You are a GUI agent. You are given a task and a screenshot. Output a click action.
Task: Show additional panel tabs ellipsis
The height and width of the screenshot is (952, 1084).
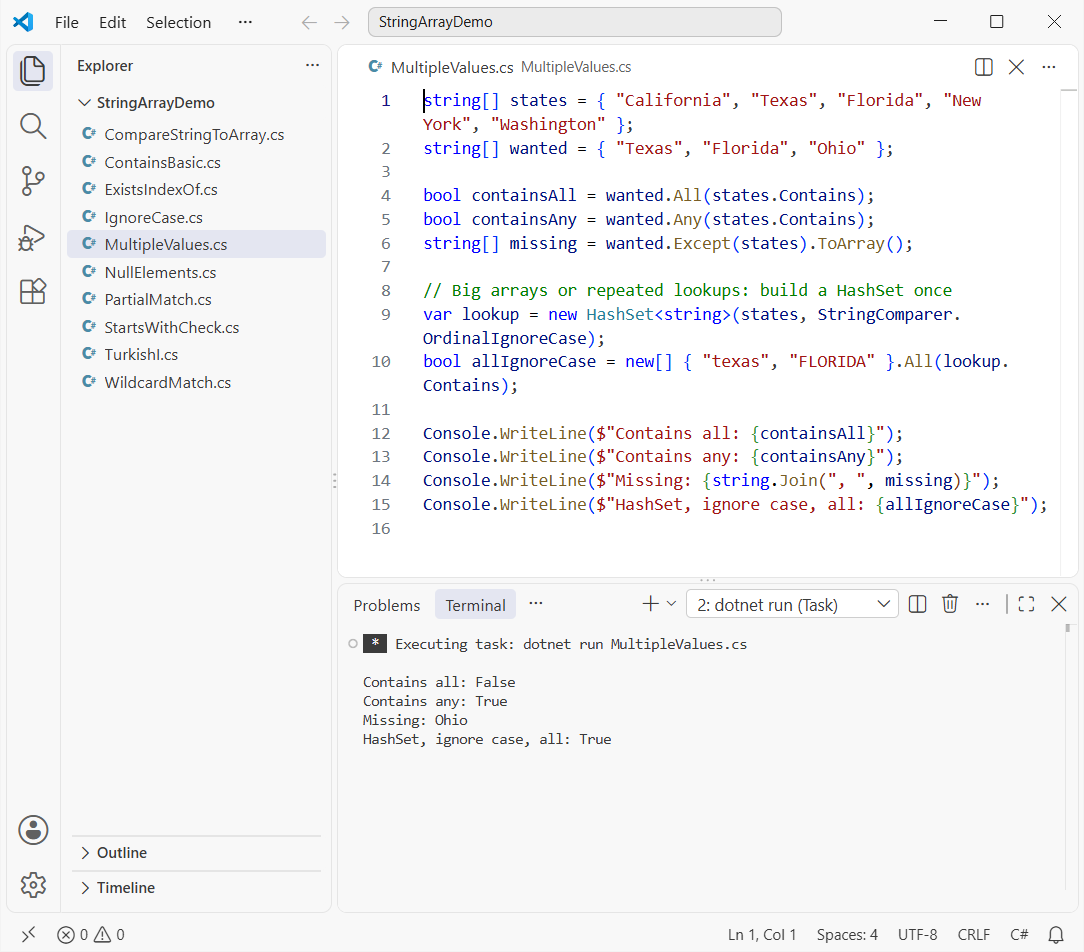coord(536,604)
